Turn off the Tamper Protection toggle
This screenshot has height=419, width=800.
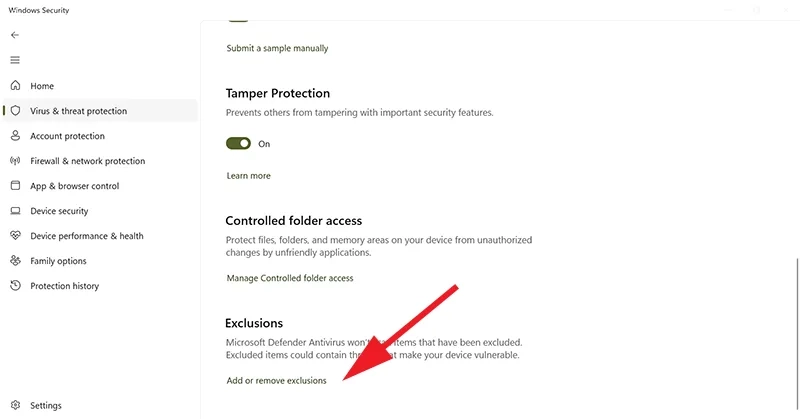pyautogui.click(x=238, y=144)
